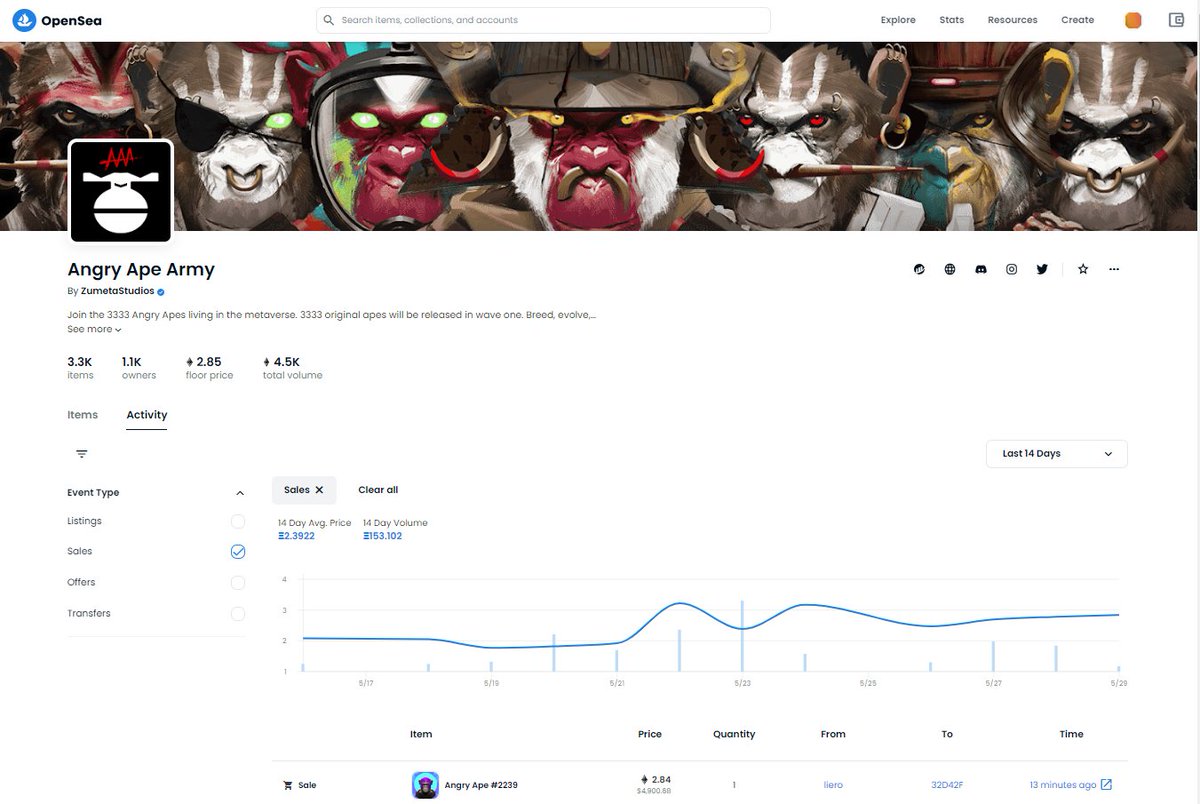This screenshot has width=1200, height=804.
Task: Collapse the Event Type section
Action: (x=240, y=493)
